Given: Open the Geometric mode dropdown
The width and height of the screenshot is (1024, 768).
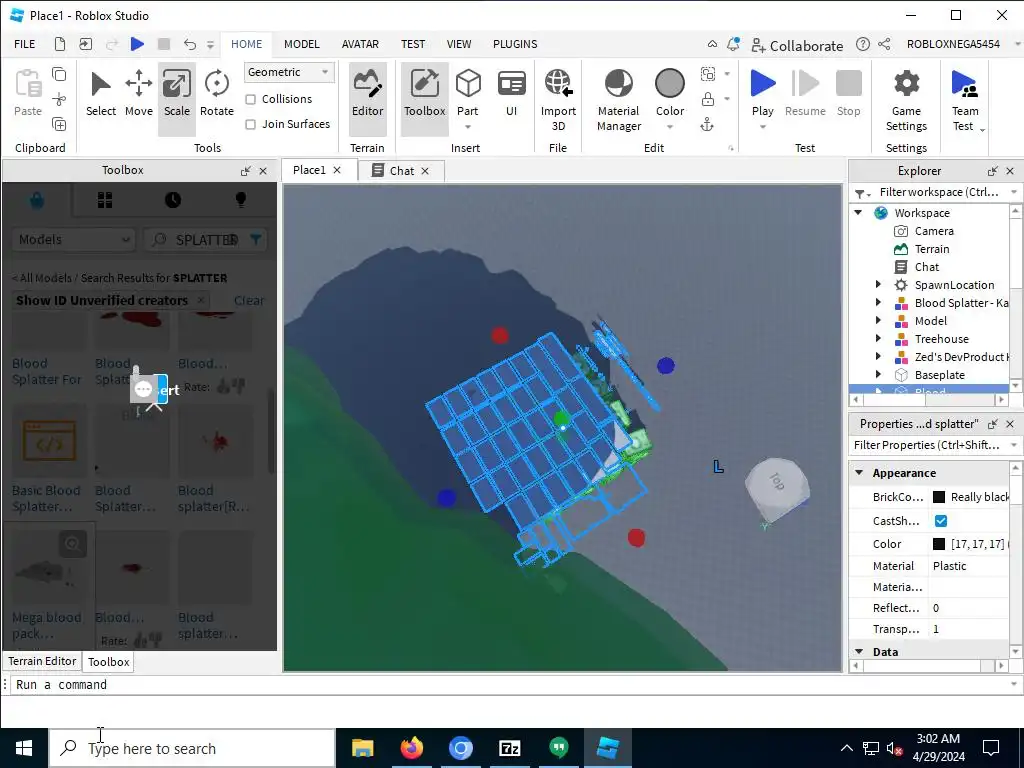Looking at the screenshot, I should (x=289, y=72).
